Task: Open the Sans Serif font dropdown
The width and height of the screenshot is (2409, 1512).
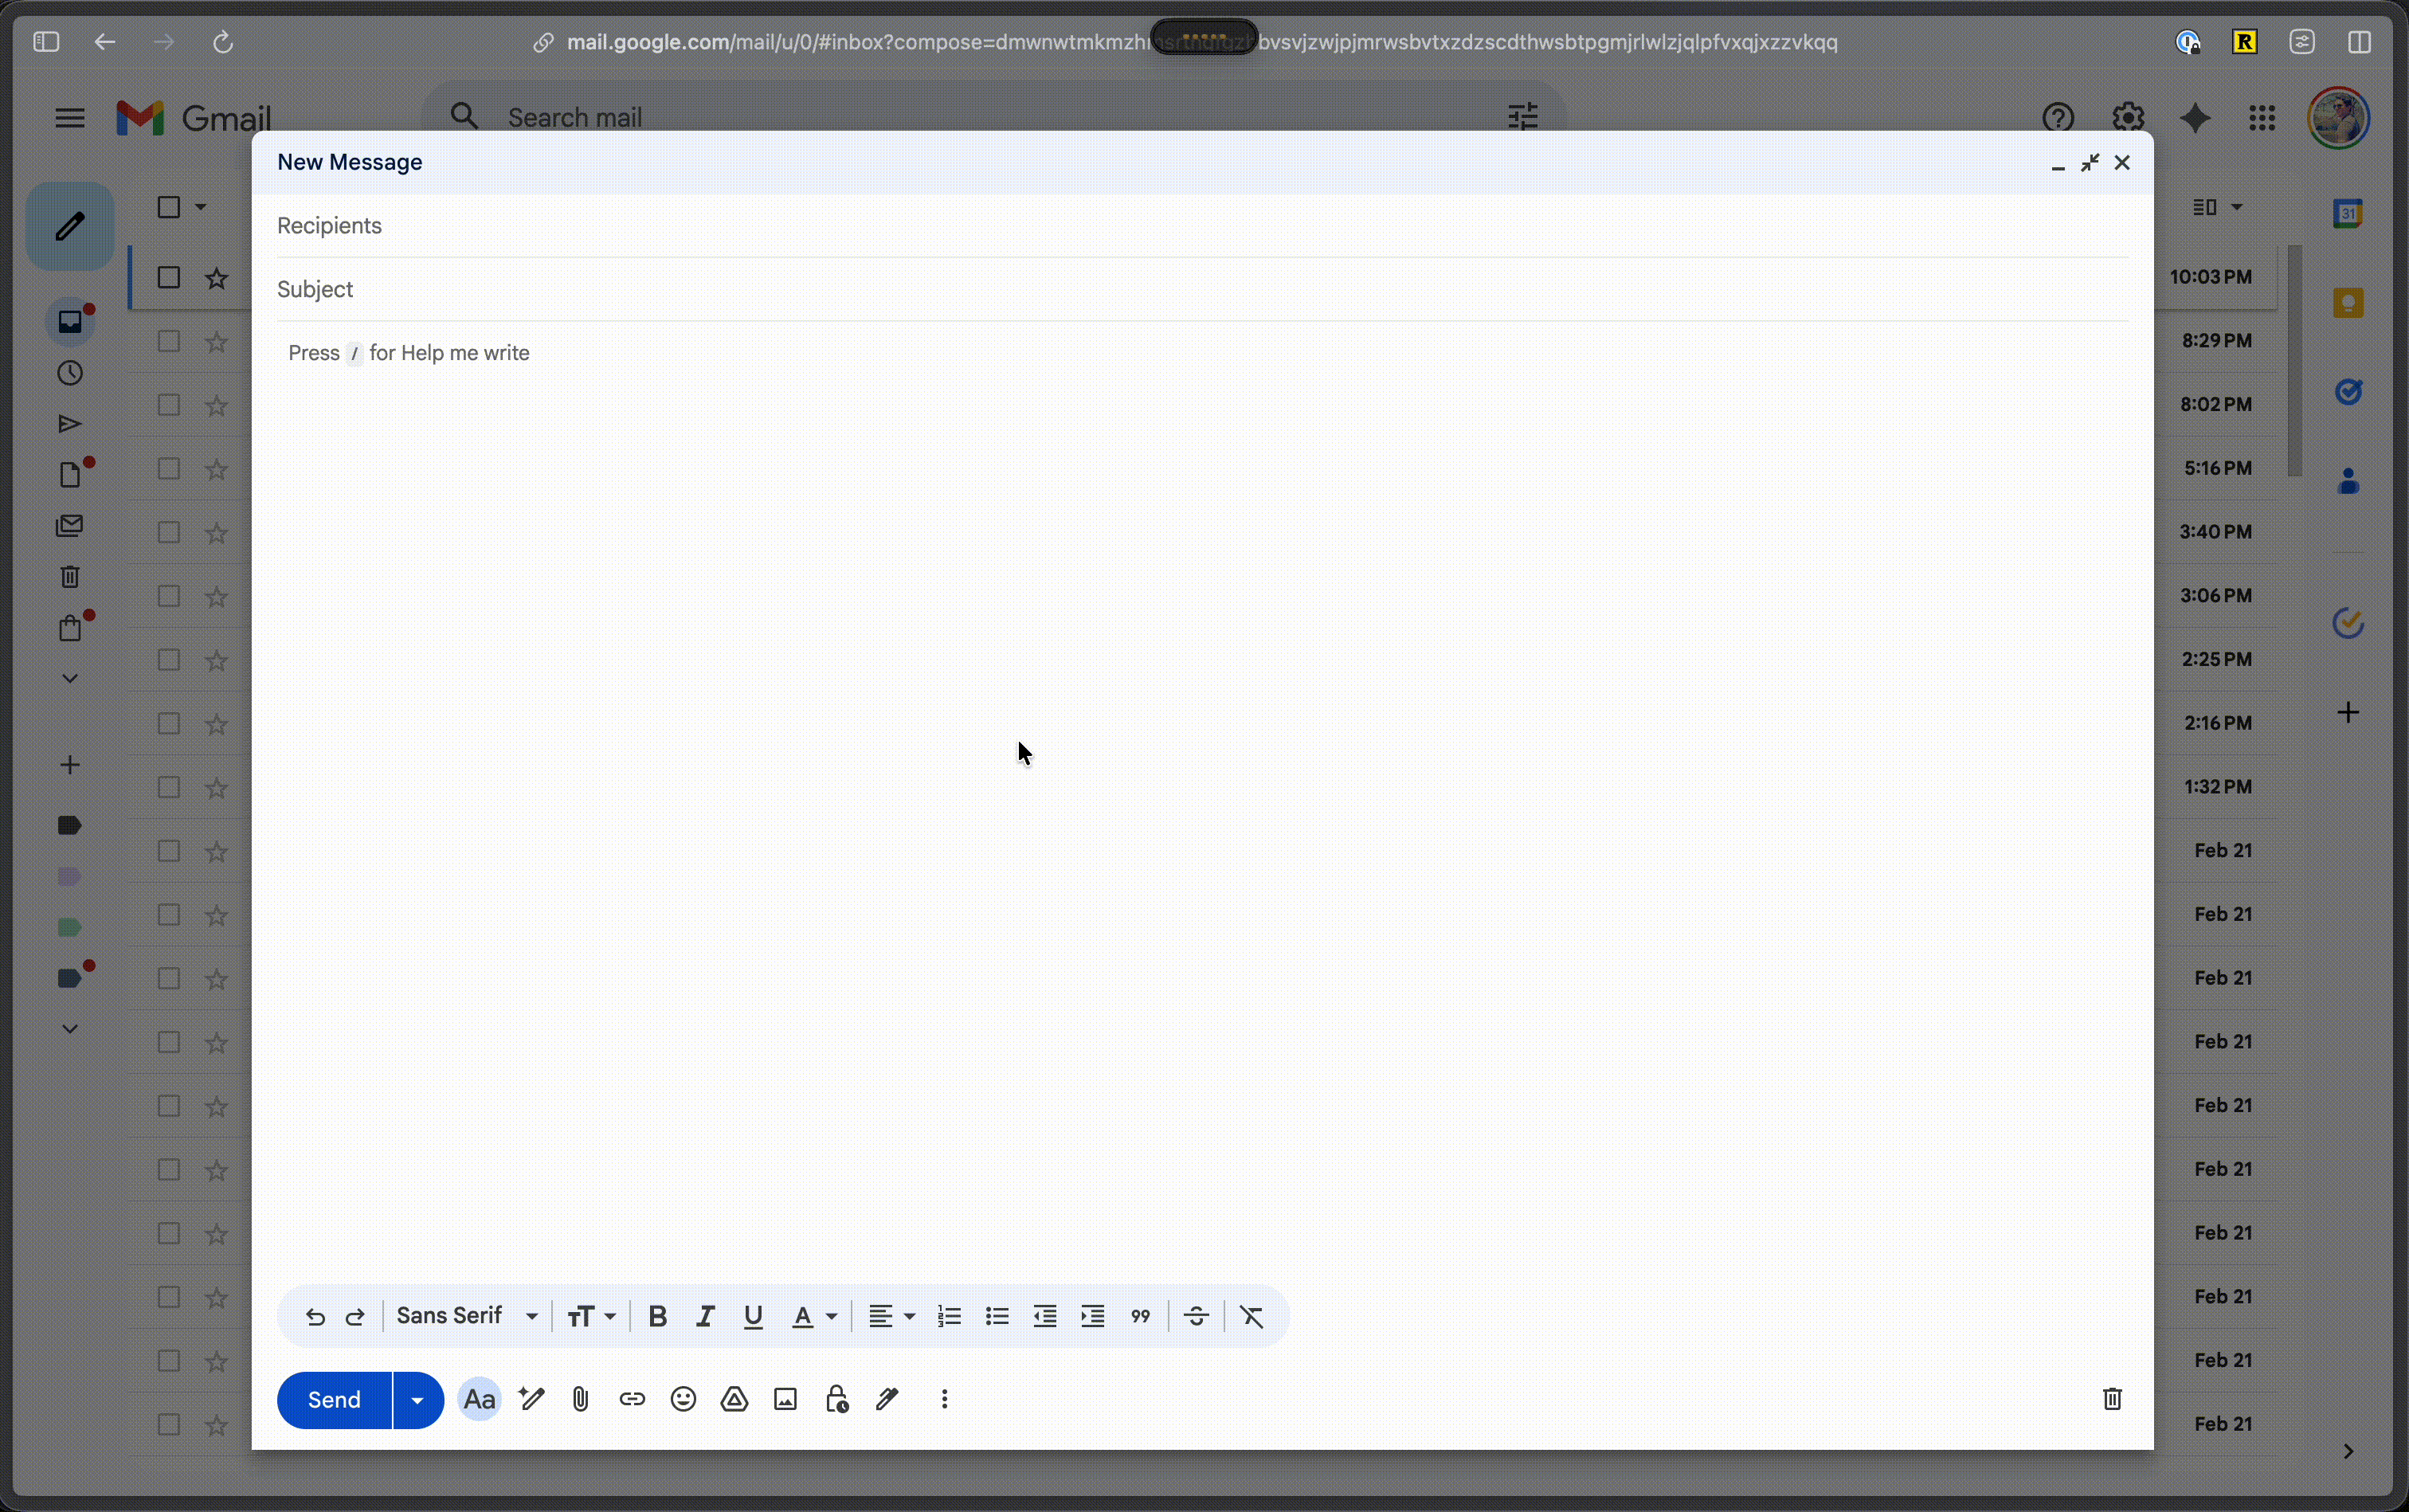Action: coord(466,1316)
